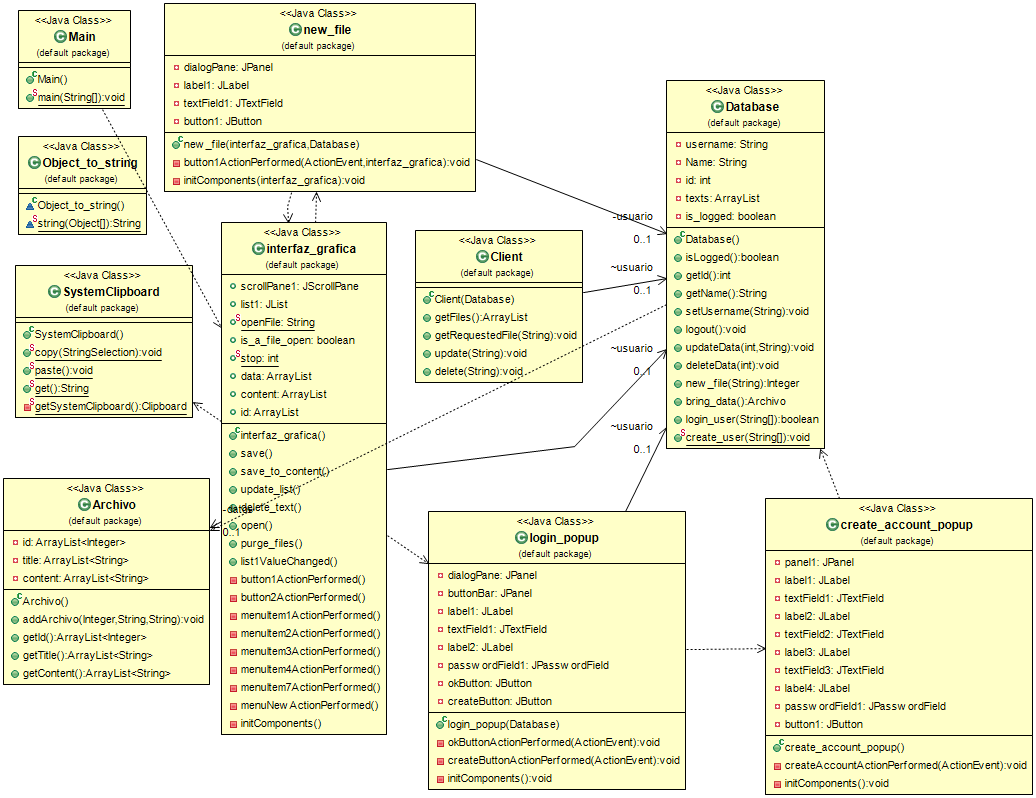Select the 'textField1: JTextField' field in new_file

pos(233,104)
